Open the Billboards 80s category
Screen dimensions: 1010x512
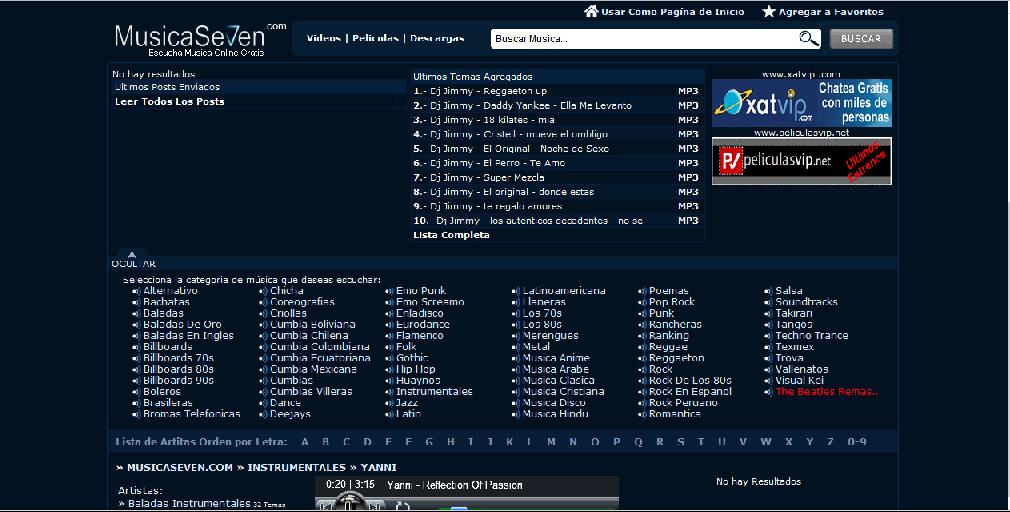pyautogui.click(x=178, y=369)
